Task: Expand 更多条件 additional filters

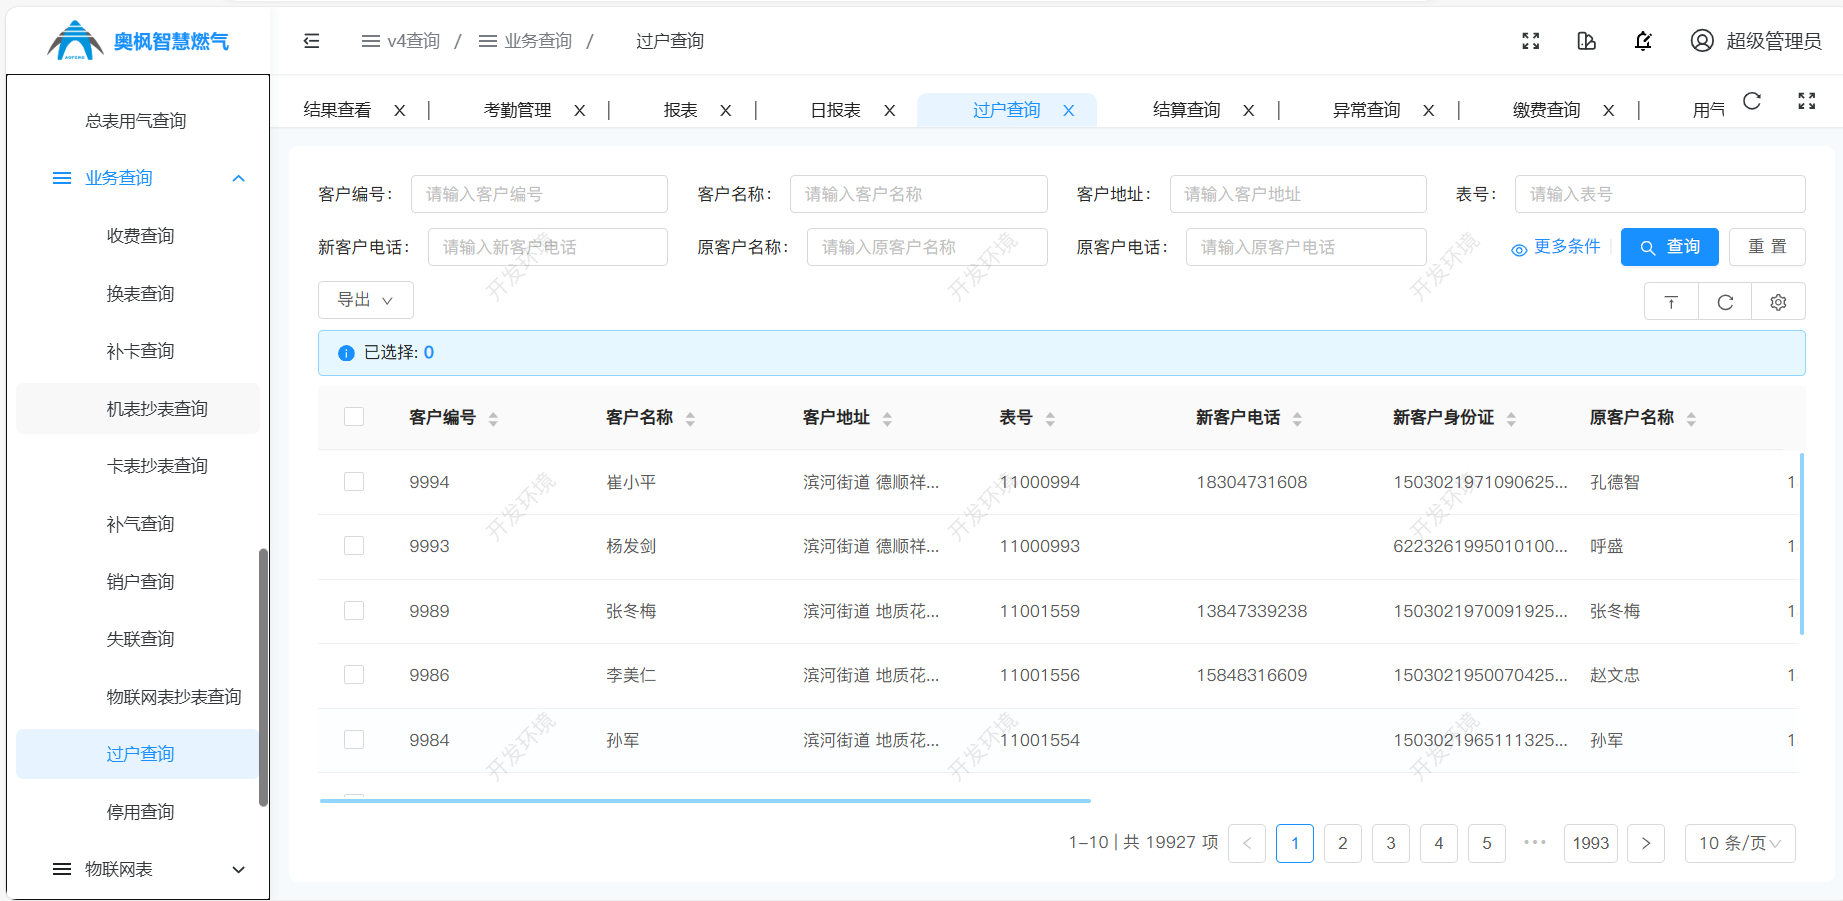Action: (x=1556, y=247)
